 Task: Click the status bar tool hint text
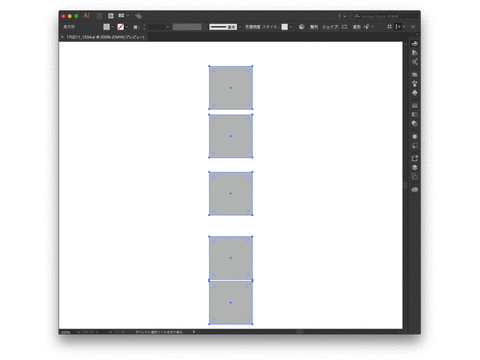(159, 332)
